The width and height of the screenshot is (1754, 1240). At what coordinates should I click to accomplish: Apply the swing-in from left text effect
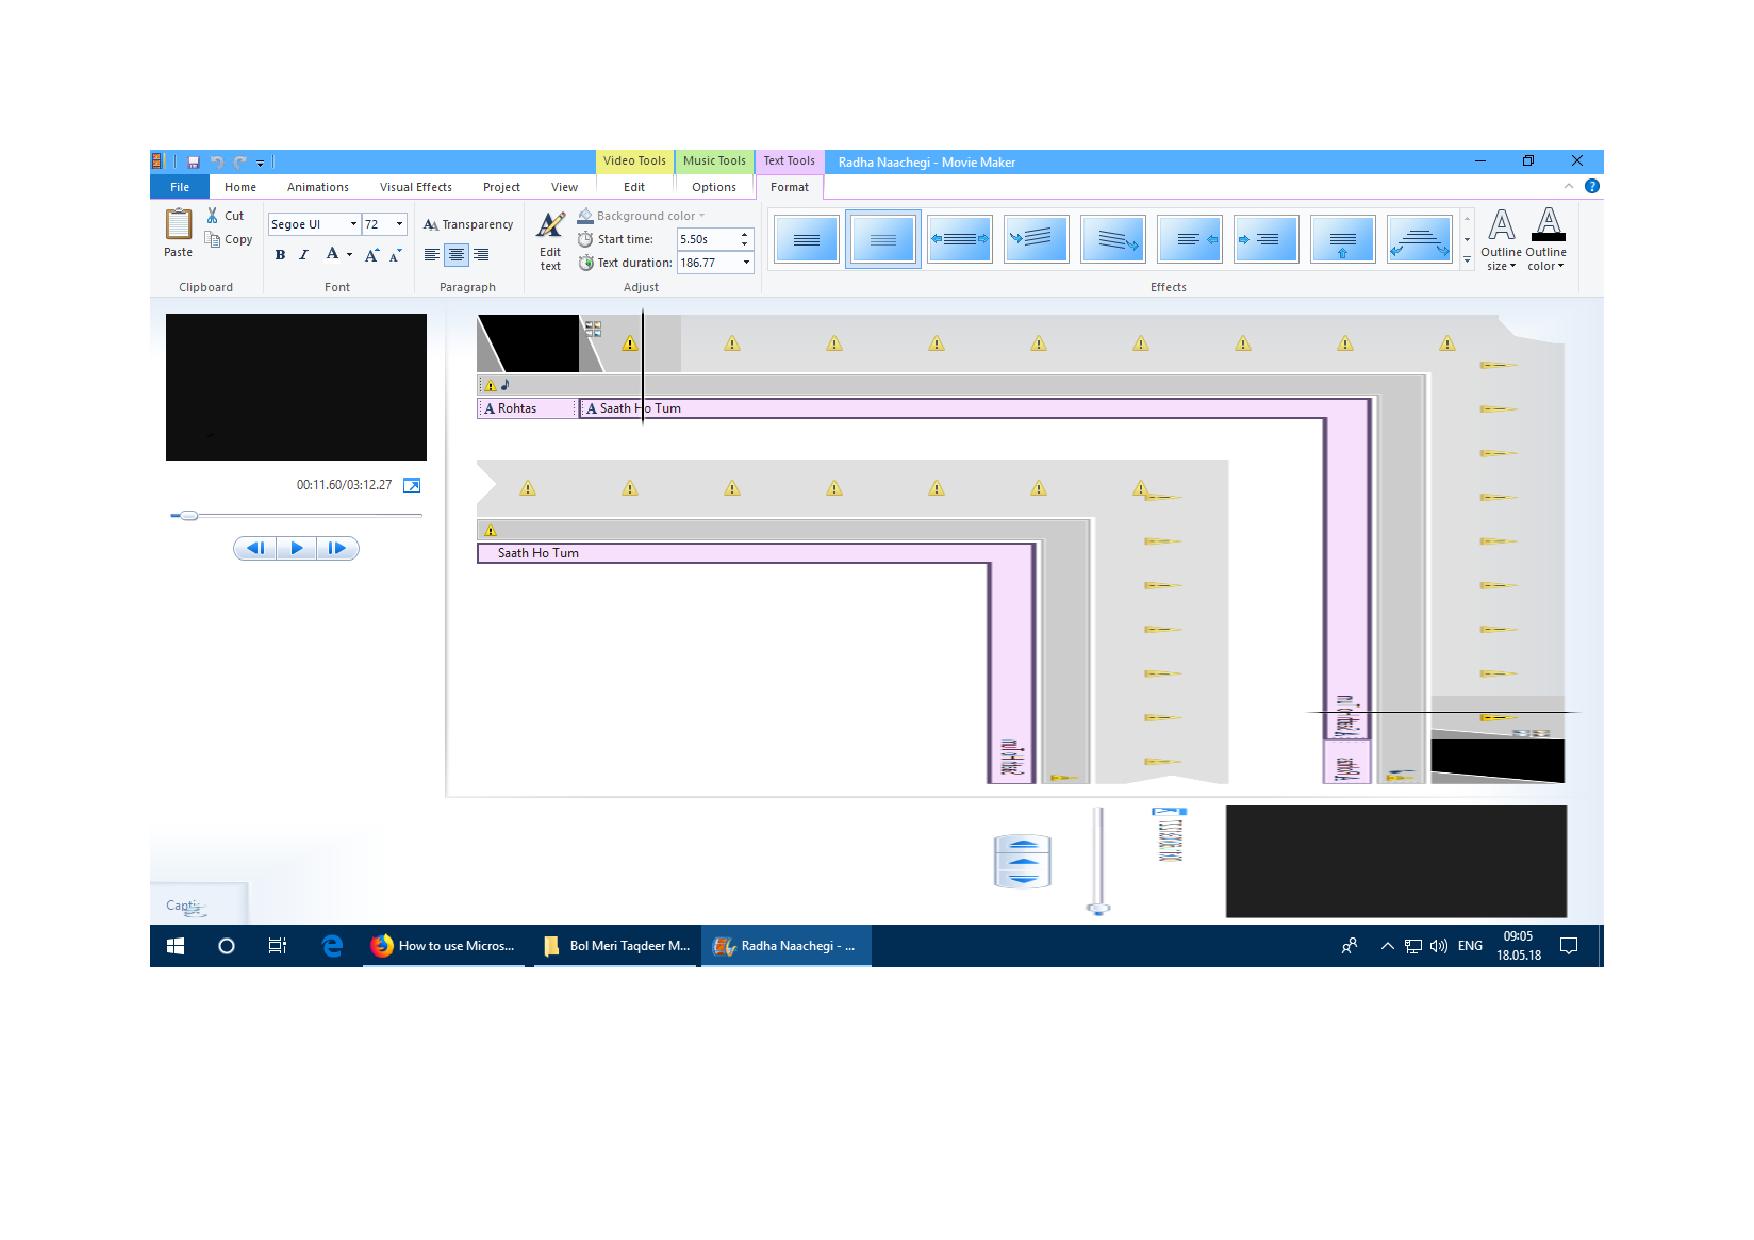coord(1036,239)
